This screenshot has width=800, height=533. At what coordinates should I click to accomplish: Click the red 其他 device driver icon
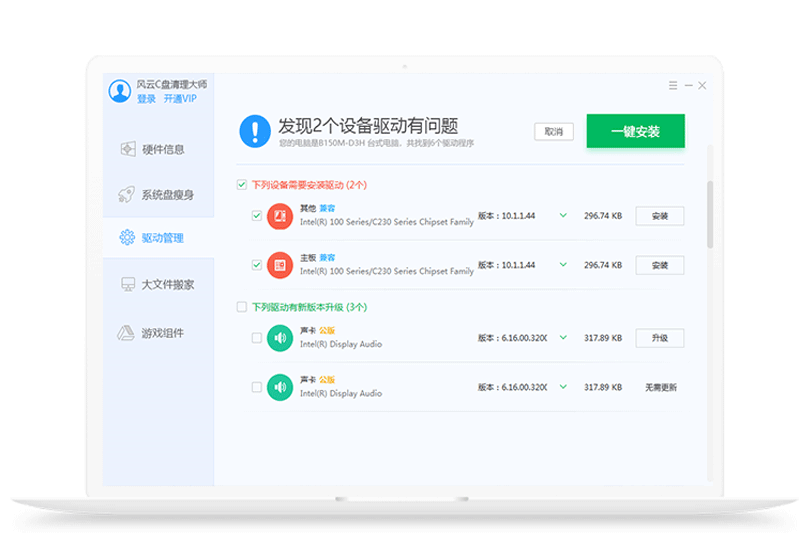coord(280,216)
